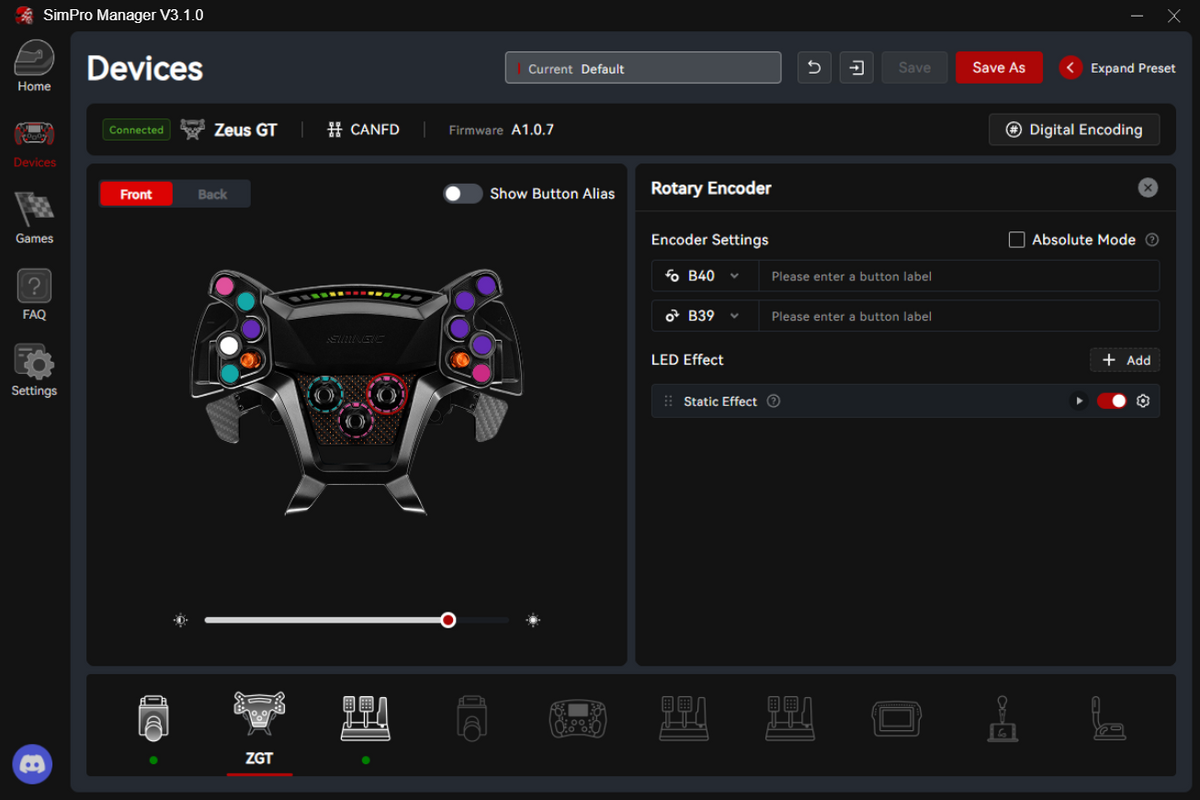This screenshot has width=1200, height=800.
Task: Click the Expand Preset label
Action: tap(1133, 68)
